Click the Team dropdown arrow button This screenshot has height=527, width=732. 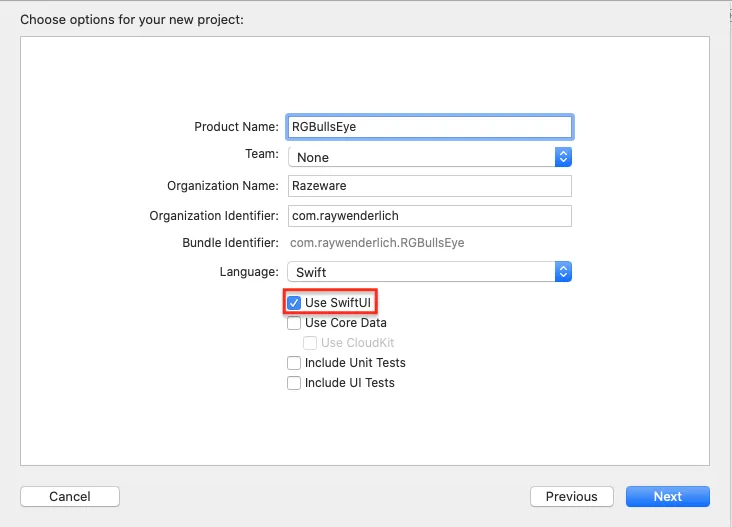click(563, 157)
